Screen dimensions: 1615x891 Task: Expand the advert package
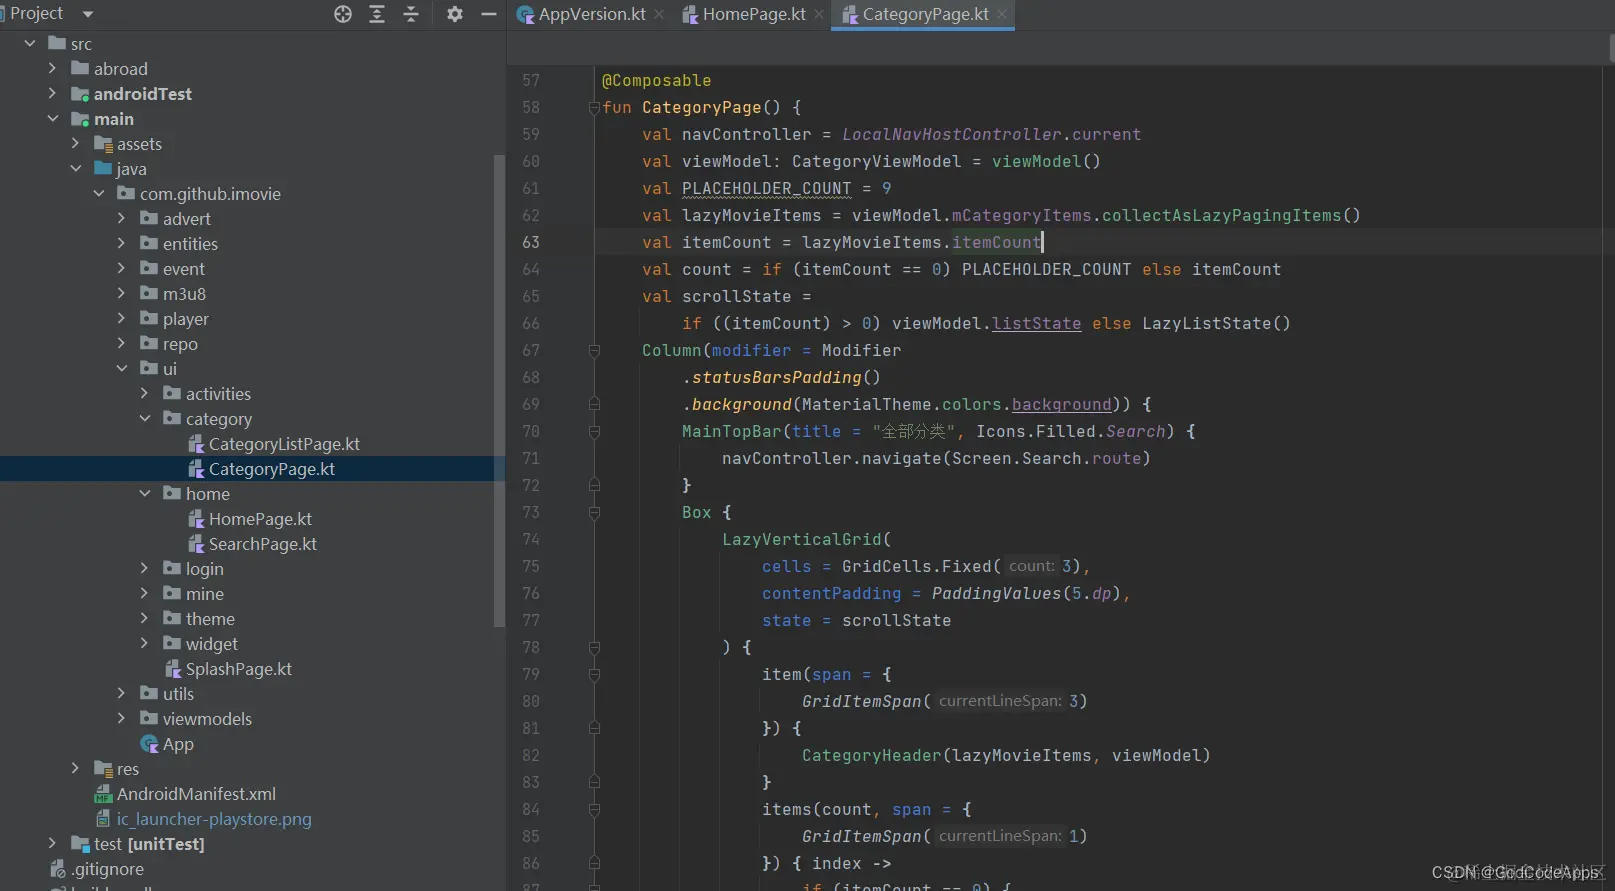pos(122,218)
